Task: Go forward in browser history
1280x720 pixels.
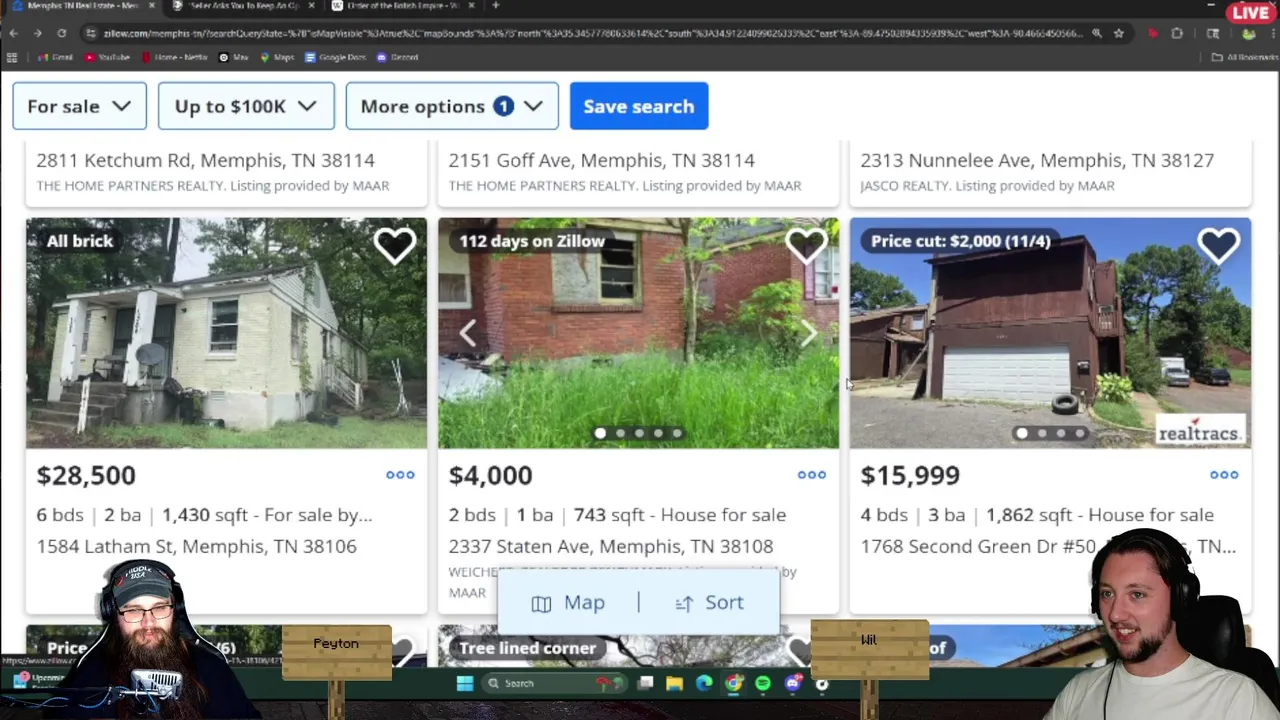Action: (x=37, y=33)
